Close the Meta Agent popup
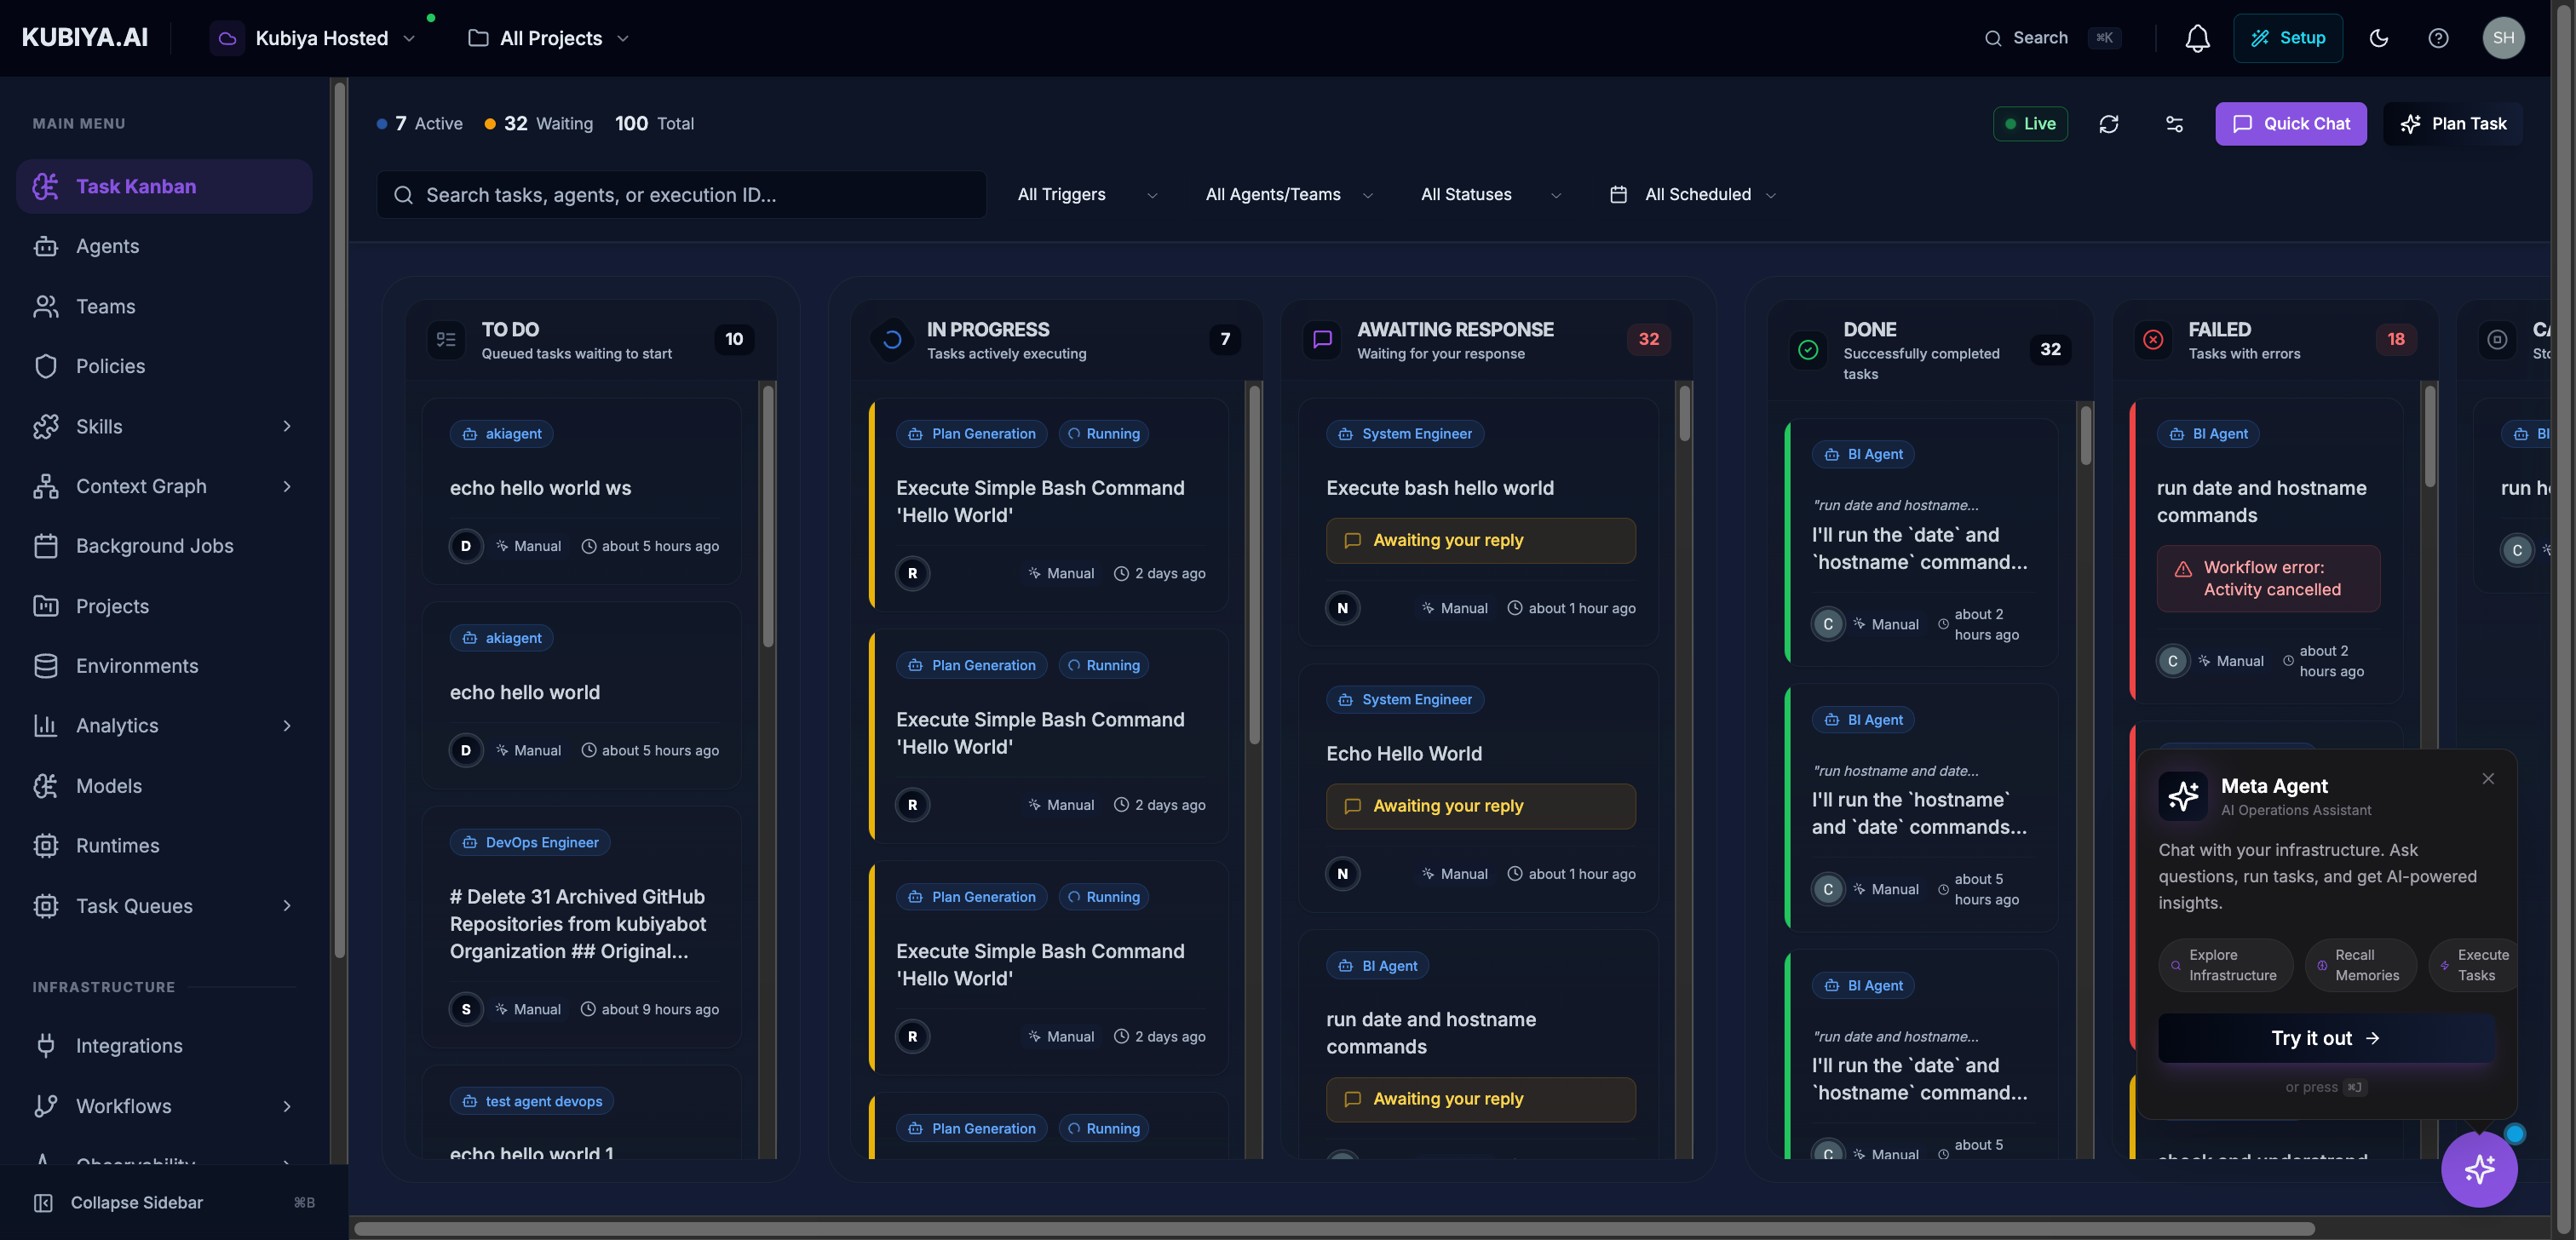This screenshot has height=1240, width=2576. 2487,779
